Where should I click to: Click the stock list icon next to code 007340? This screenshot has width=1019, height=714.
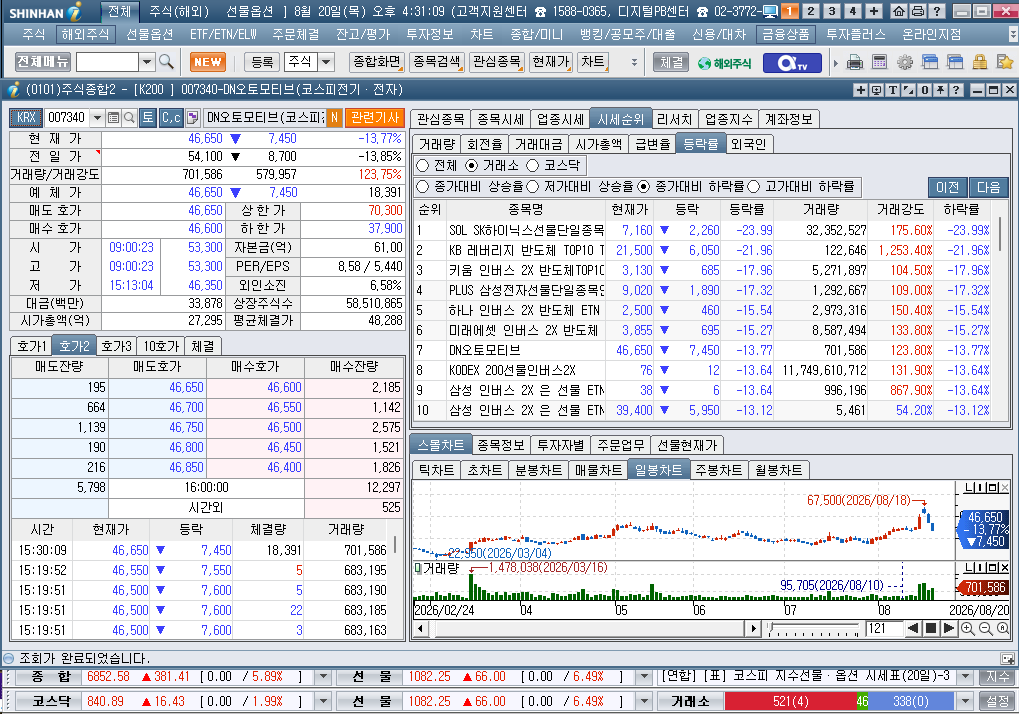click(x=113, y=118)
